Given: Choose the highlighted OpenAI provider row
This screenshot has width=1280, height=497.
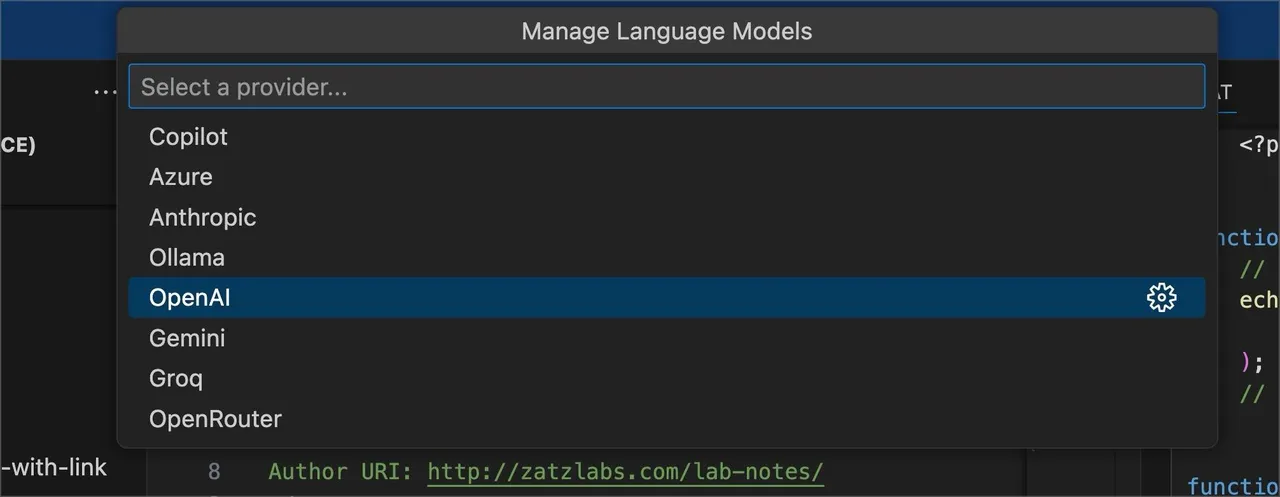Looking at the screenshot, I should click(666, 297).
